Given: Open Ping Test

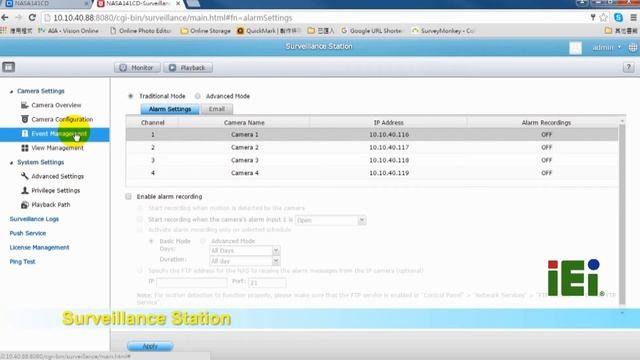Looking at the screenshot, I should click(22, 262).
